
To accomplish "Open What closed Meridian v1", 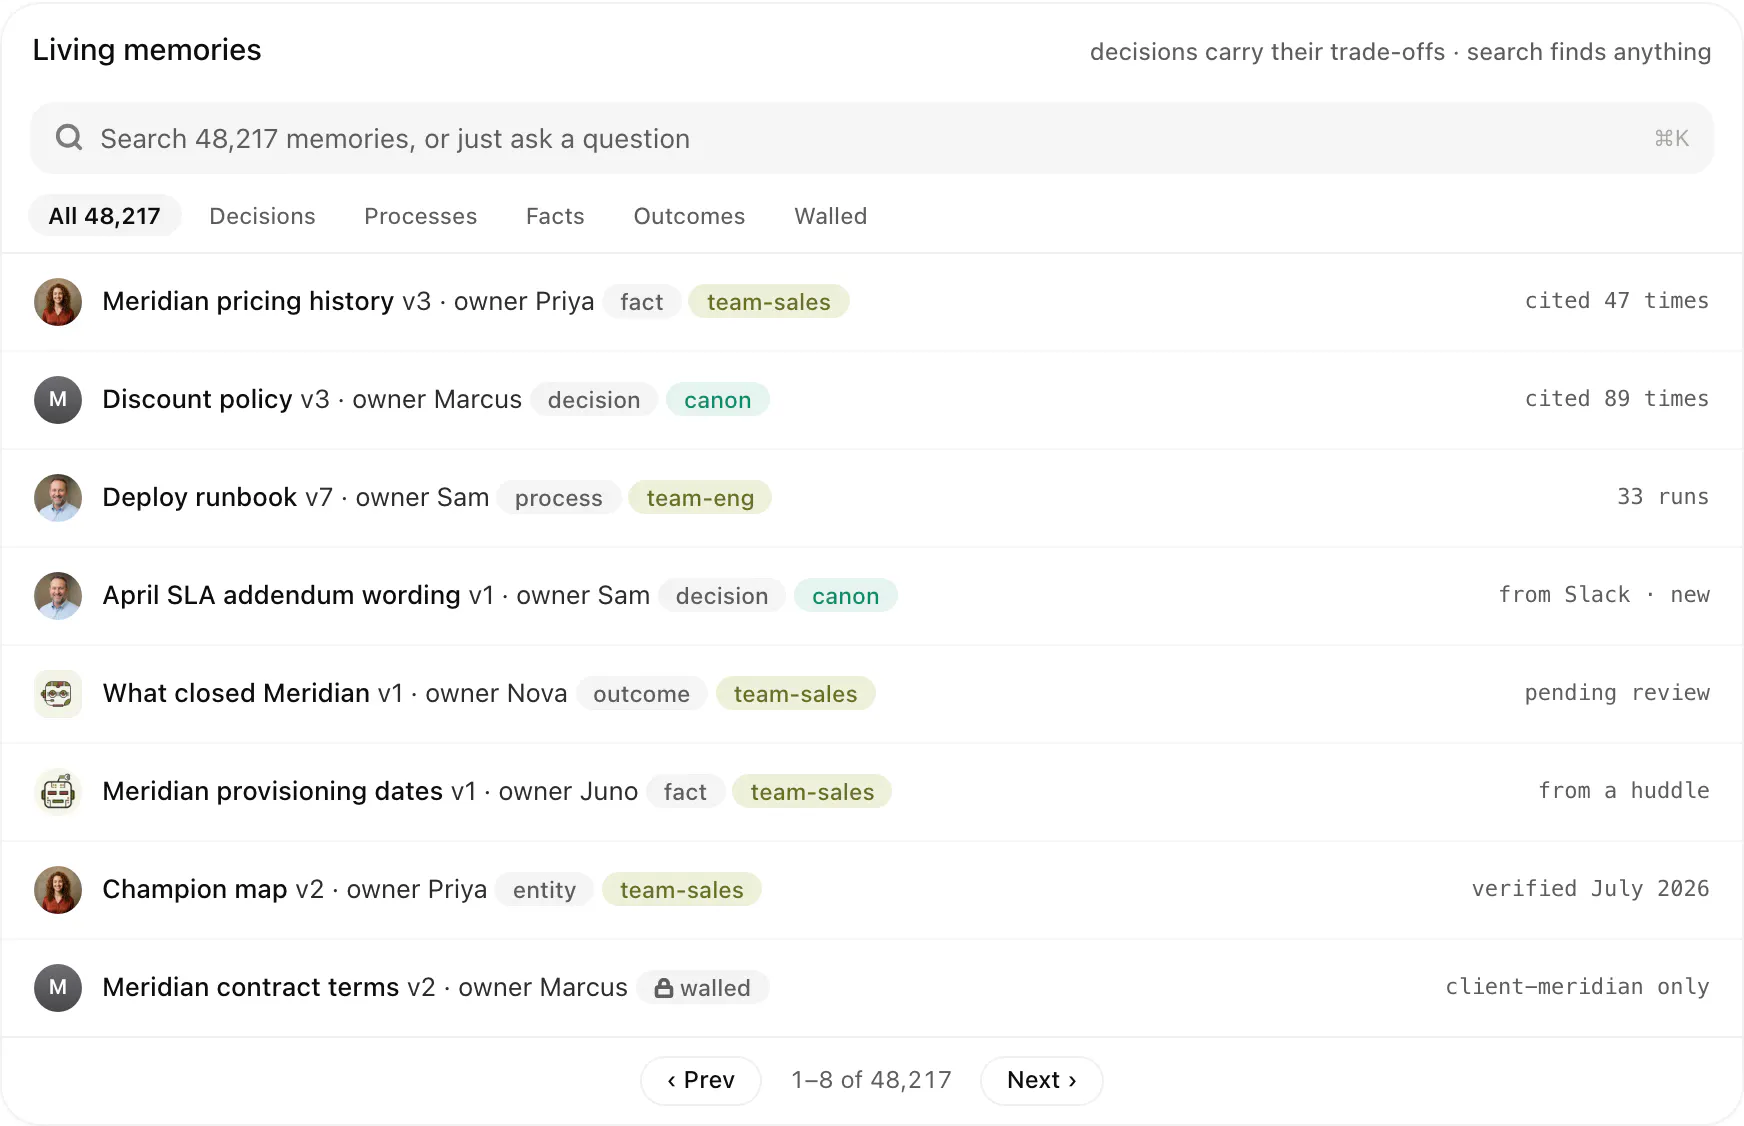I will (872, 694).
